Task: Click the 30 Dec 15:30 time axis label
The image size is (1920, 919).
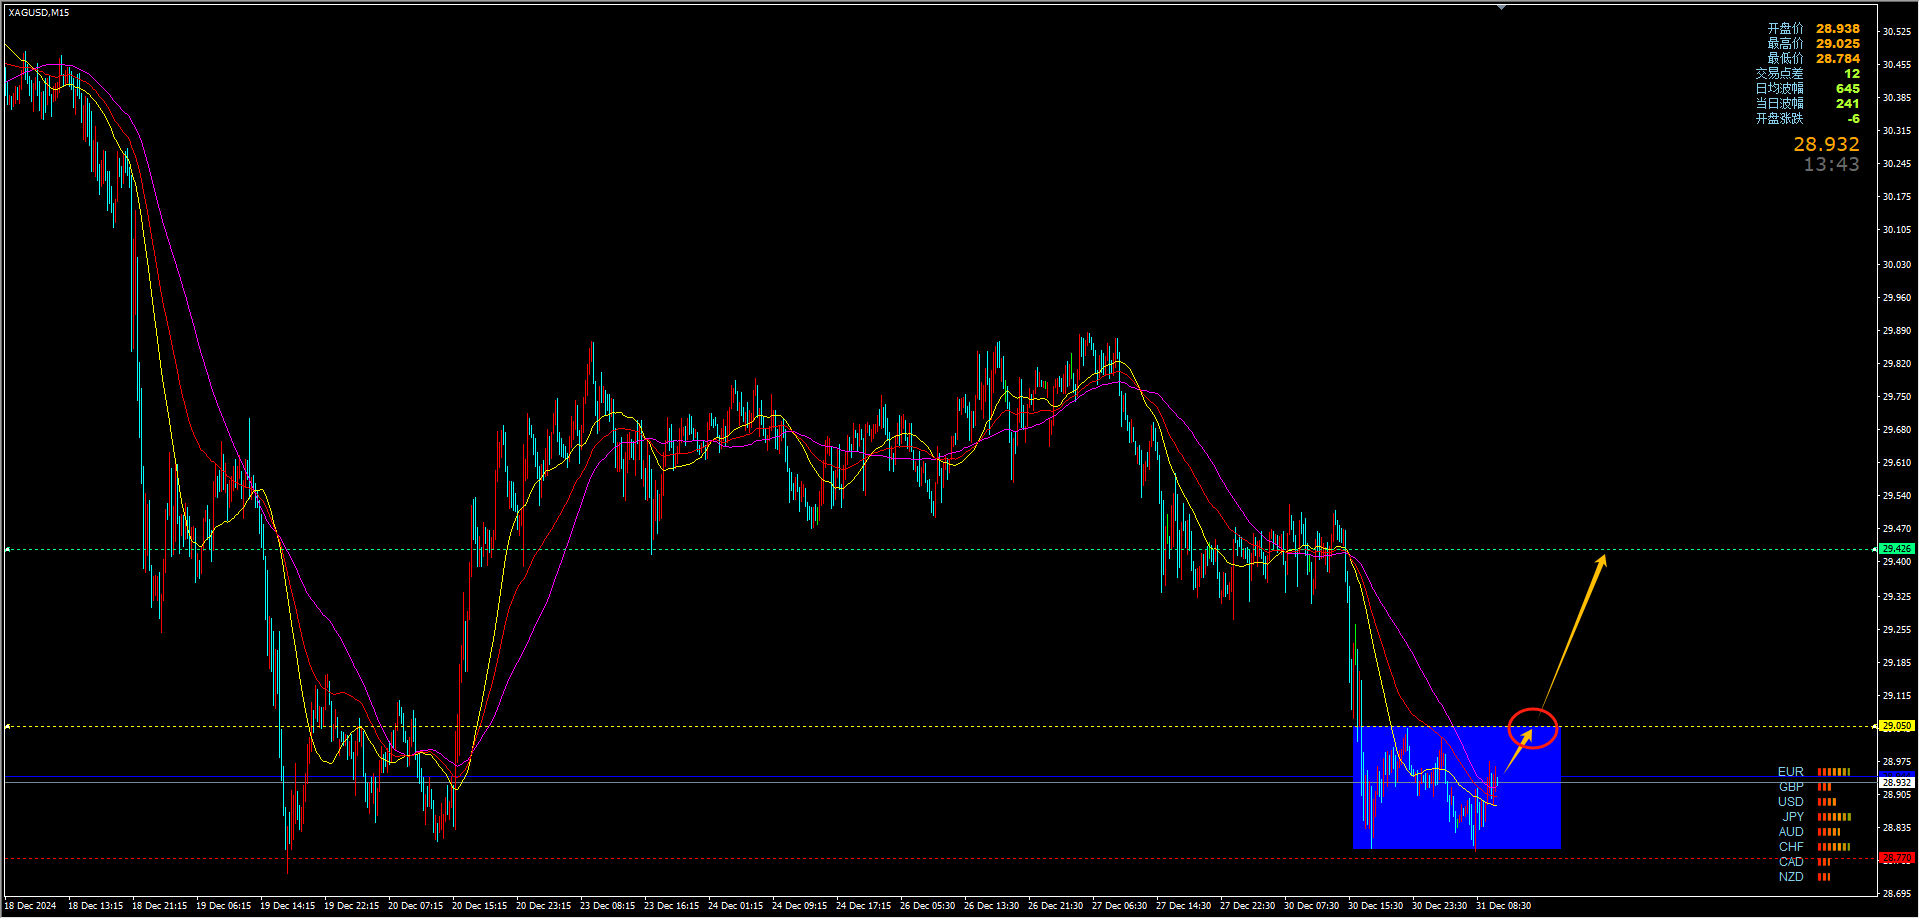Action: 1376,906
